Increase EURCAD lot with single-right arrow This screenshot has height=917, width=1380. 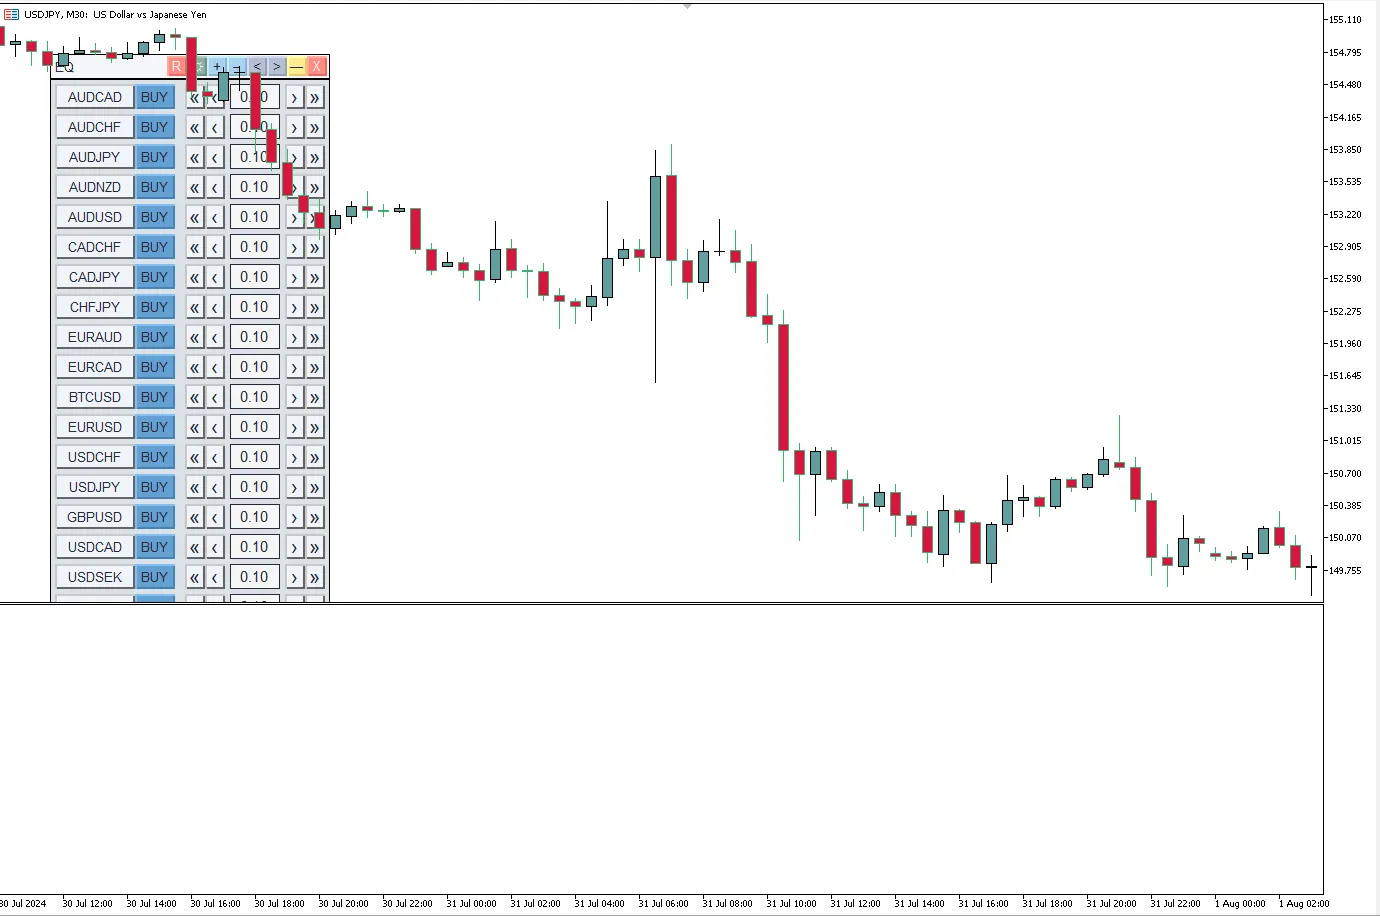294,367
